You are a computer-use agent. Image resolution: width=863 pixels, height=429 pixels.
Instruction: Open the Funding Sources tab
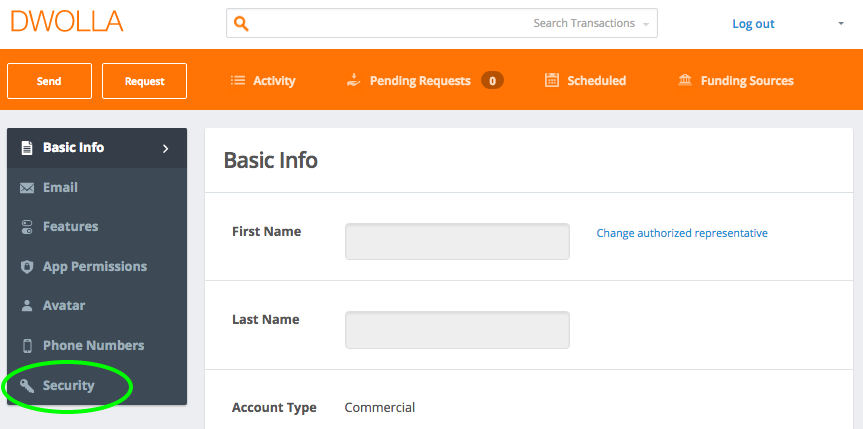click(736, 81)
